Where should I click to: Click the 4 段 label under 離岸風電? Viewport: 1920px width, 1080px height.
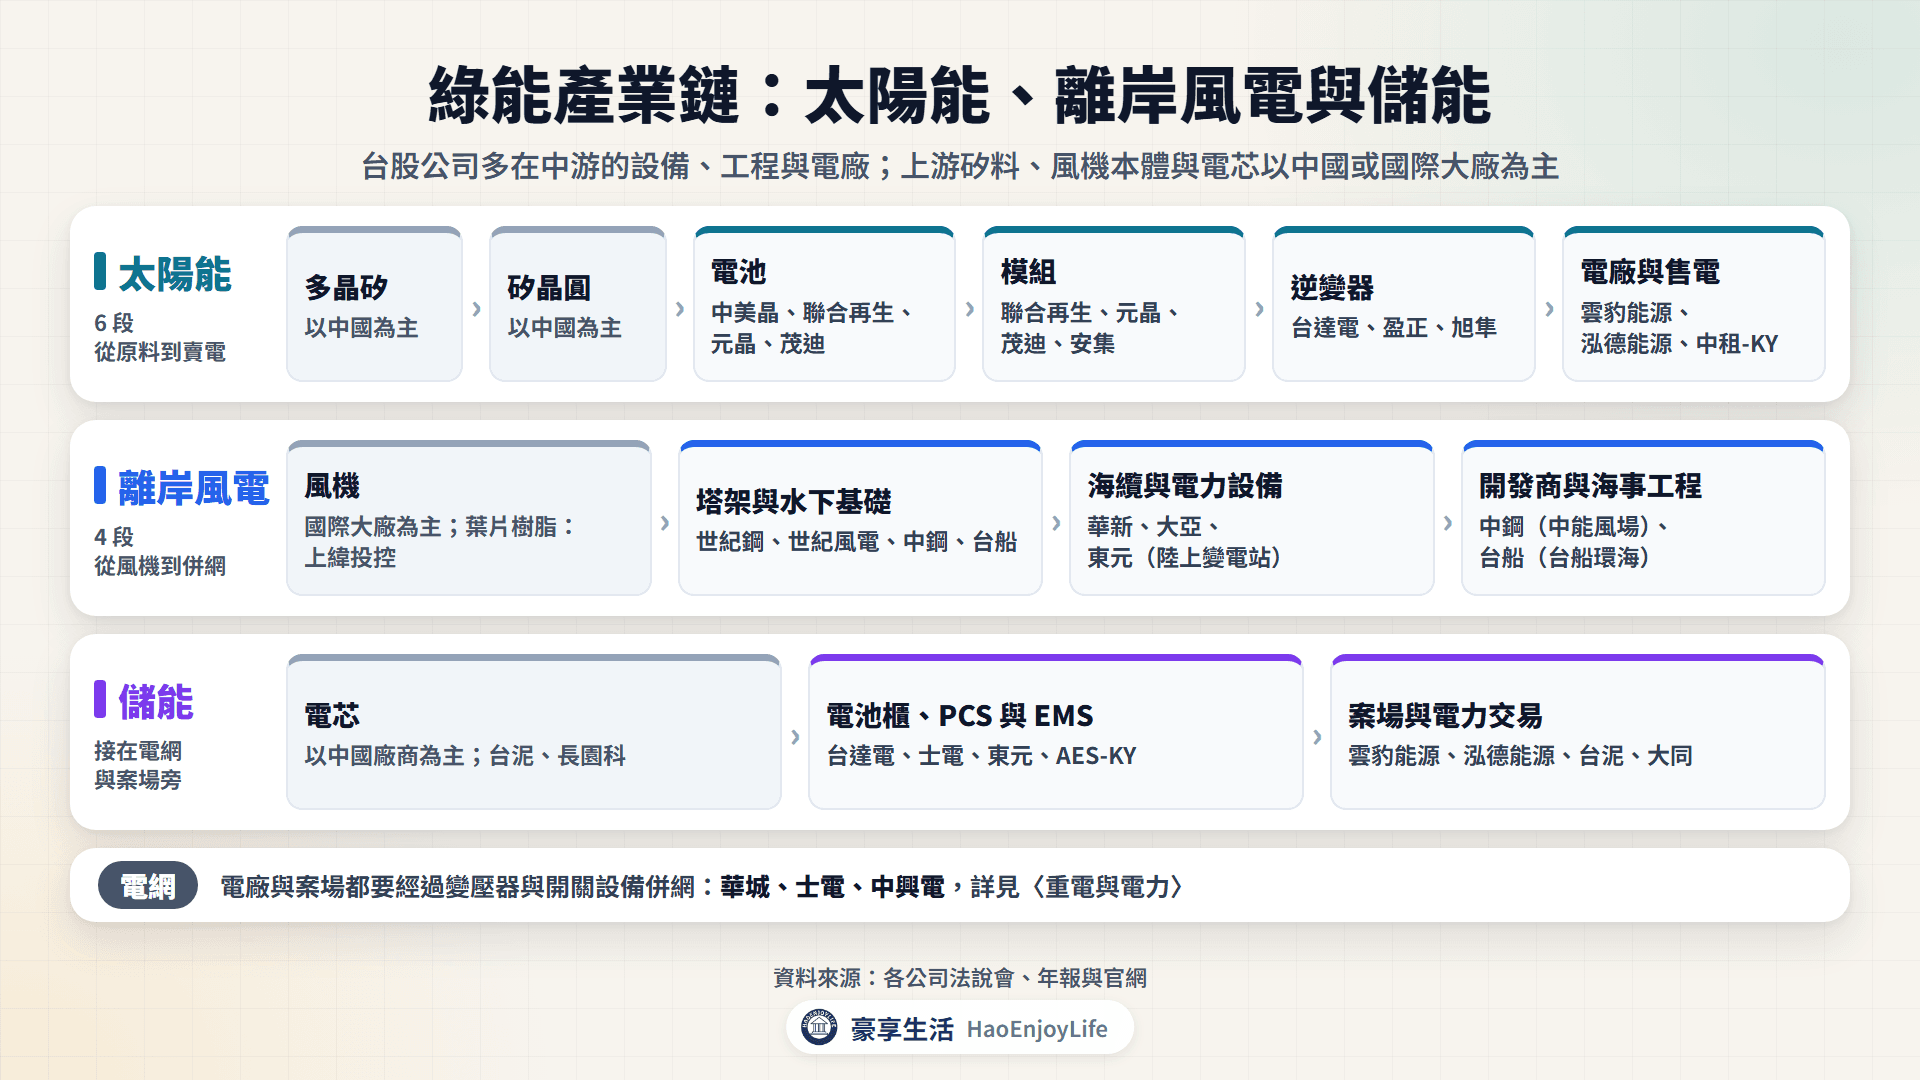tap(114, 537)
